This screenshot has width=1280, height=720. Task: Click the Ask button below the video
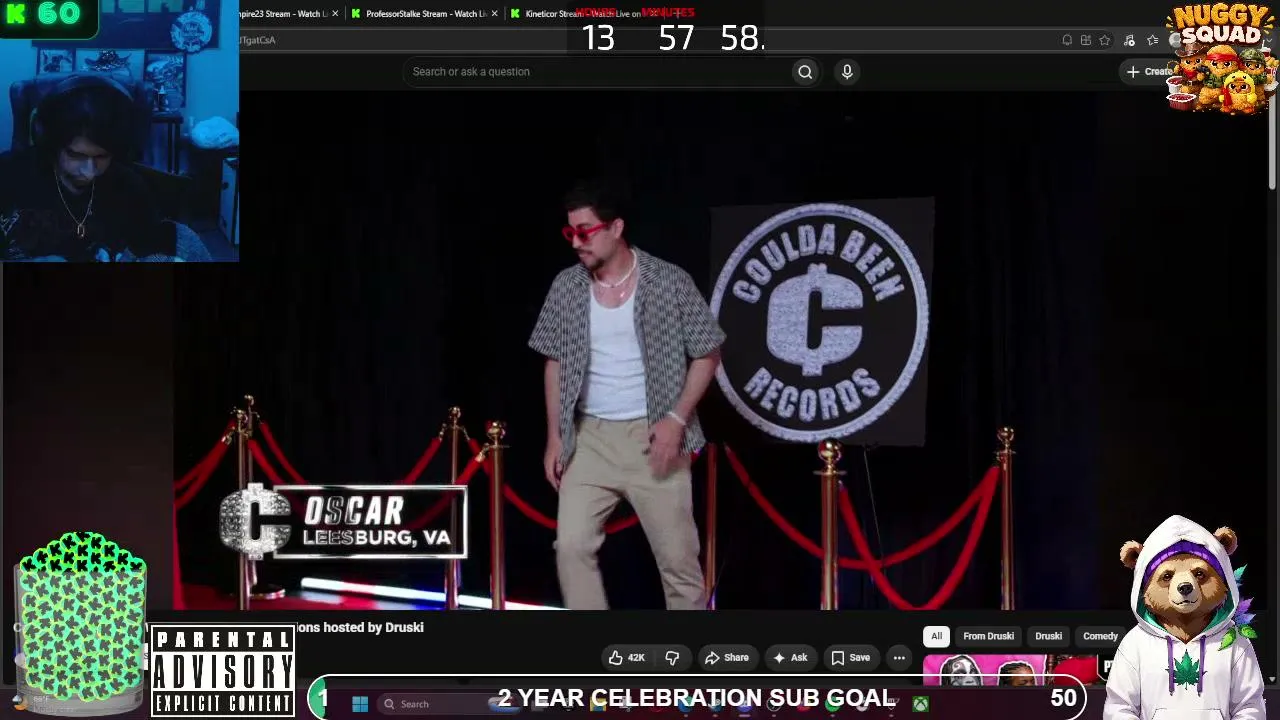[x=789, y=658]
